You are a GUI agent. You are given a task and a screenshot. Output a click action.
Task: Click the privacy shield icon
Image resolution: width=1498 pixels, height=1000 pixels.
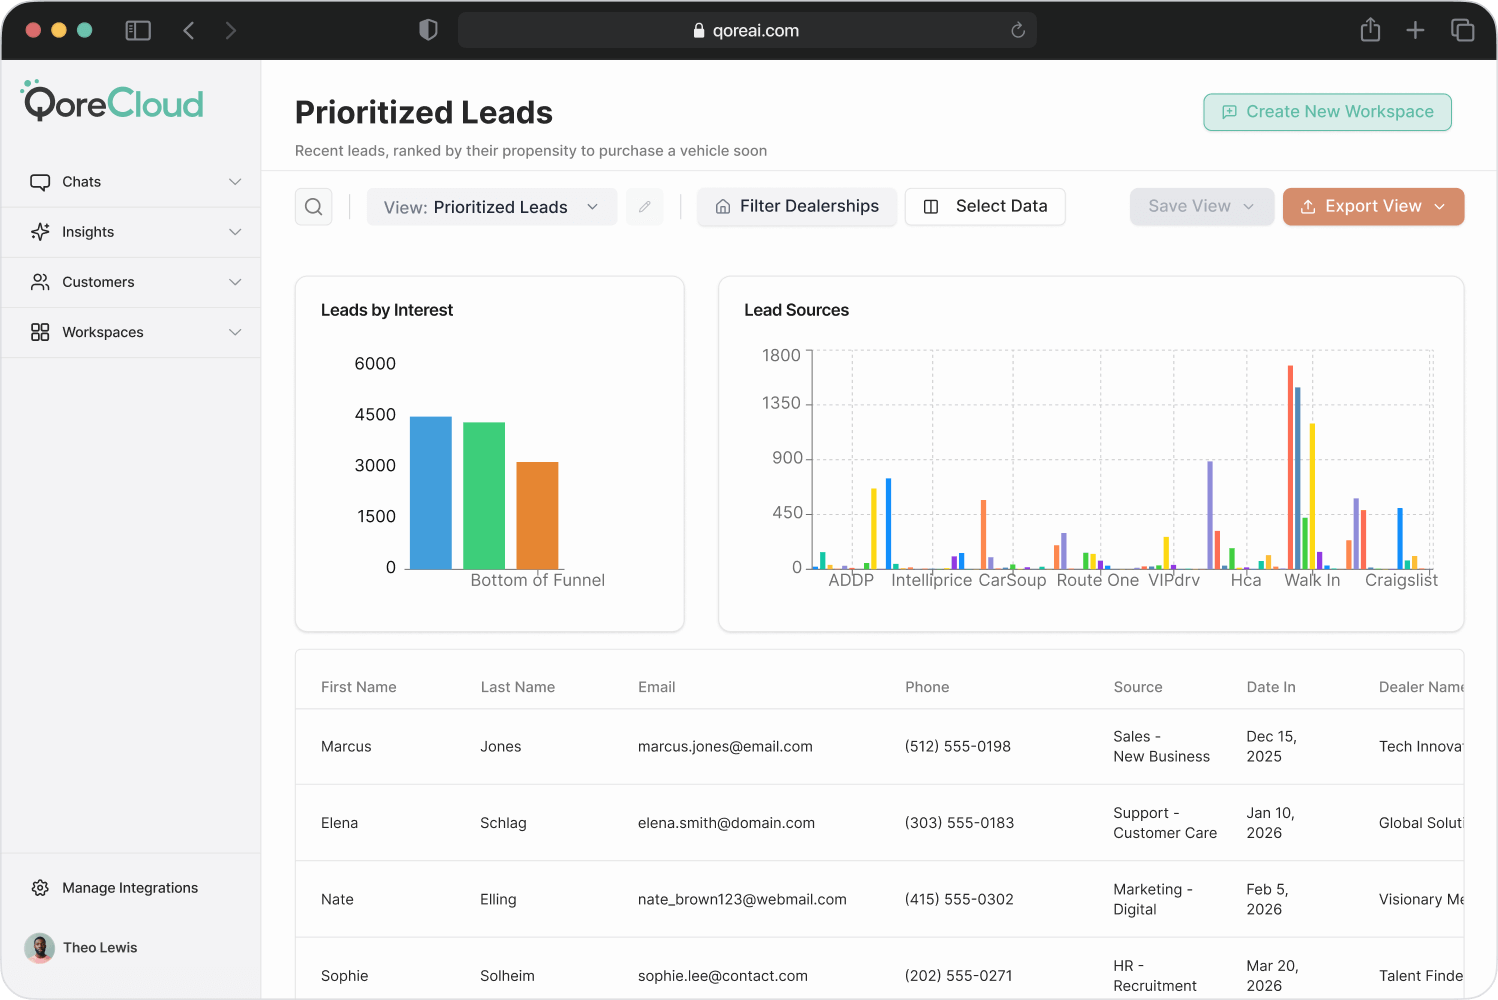pyautogui.click(x=428, y=31)
